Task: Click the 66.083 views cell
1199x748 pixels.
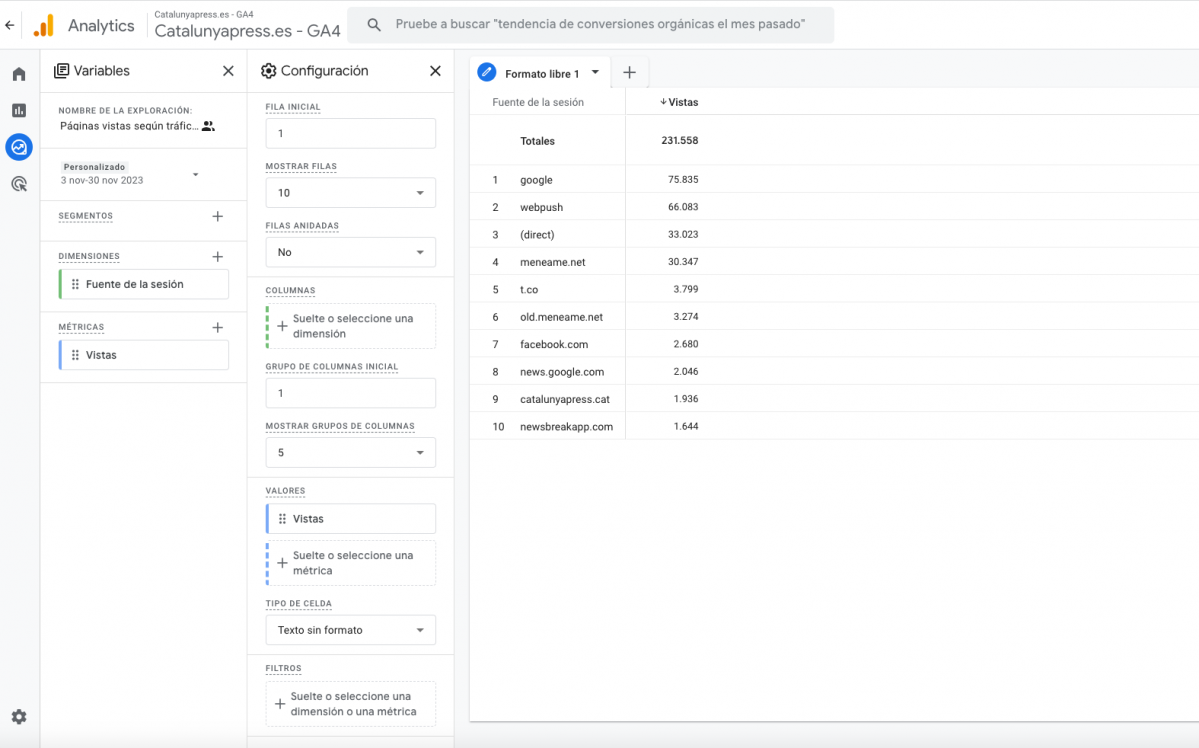Action: click(683, 207)
